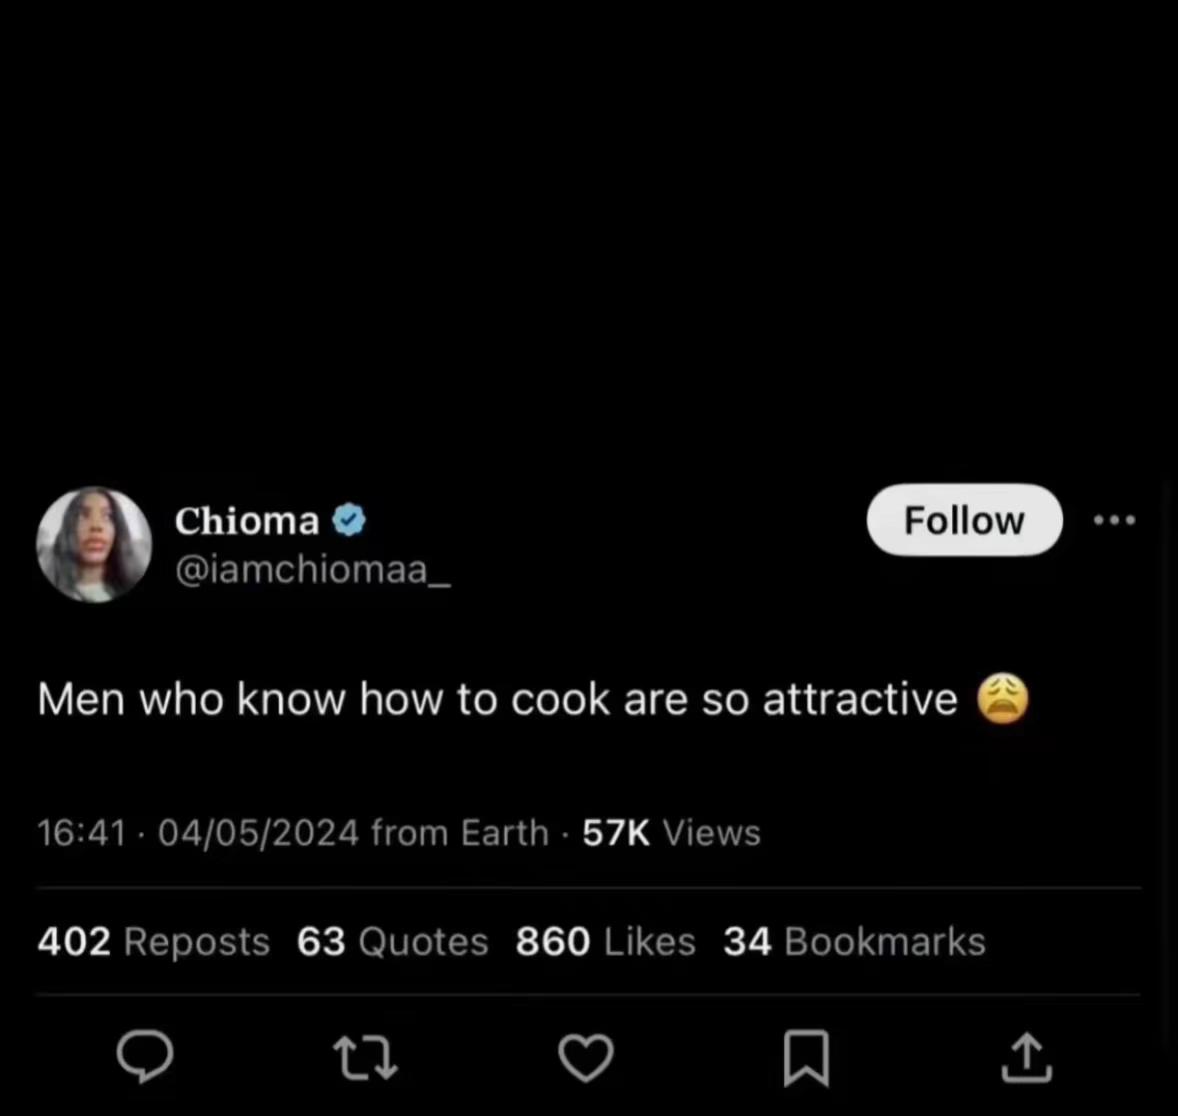This screenshot has width=1178, height=1116.
Task: Click the weary face emoji in the tweet
Action: click(x=1001, y=699)
